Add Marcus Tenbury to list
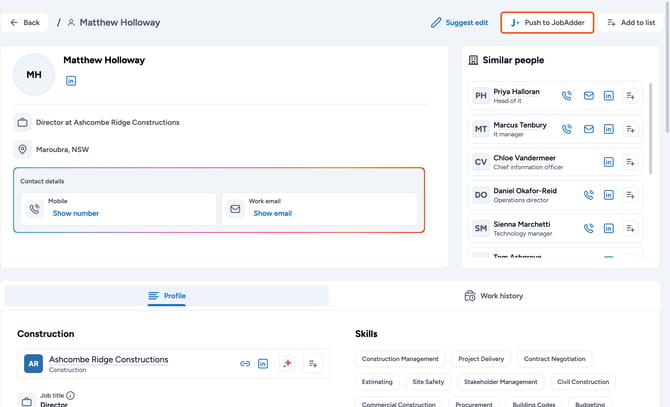670x407 pixels. [x=630, y=129]
